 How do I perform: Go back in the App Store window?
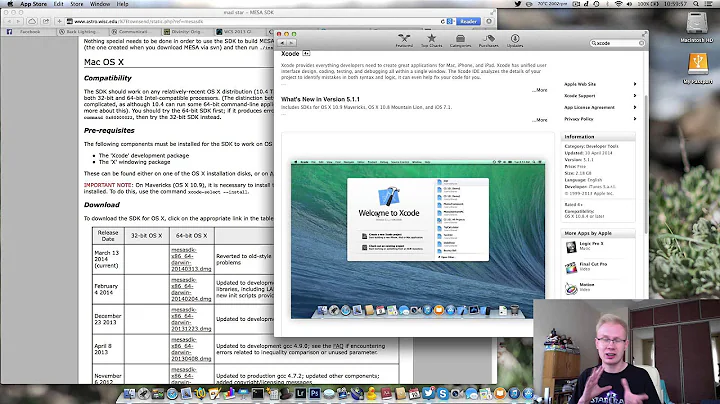coord(282,43)
